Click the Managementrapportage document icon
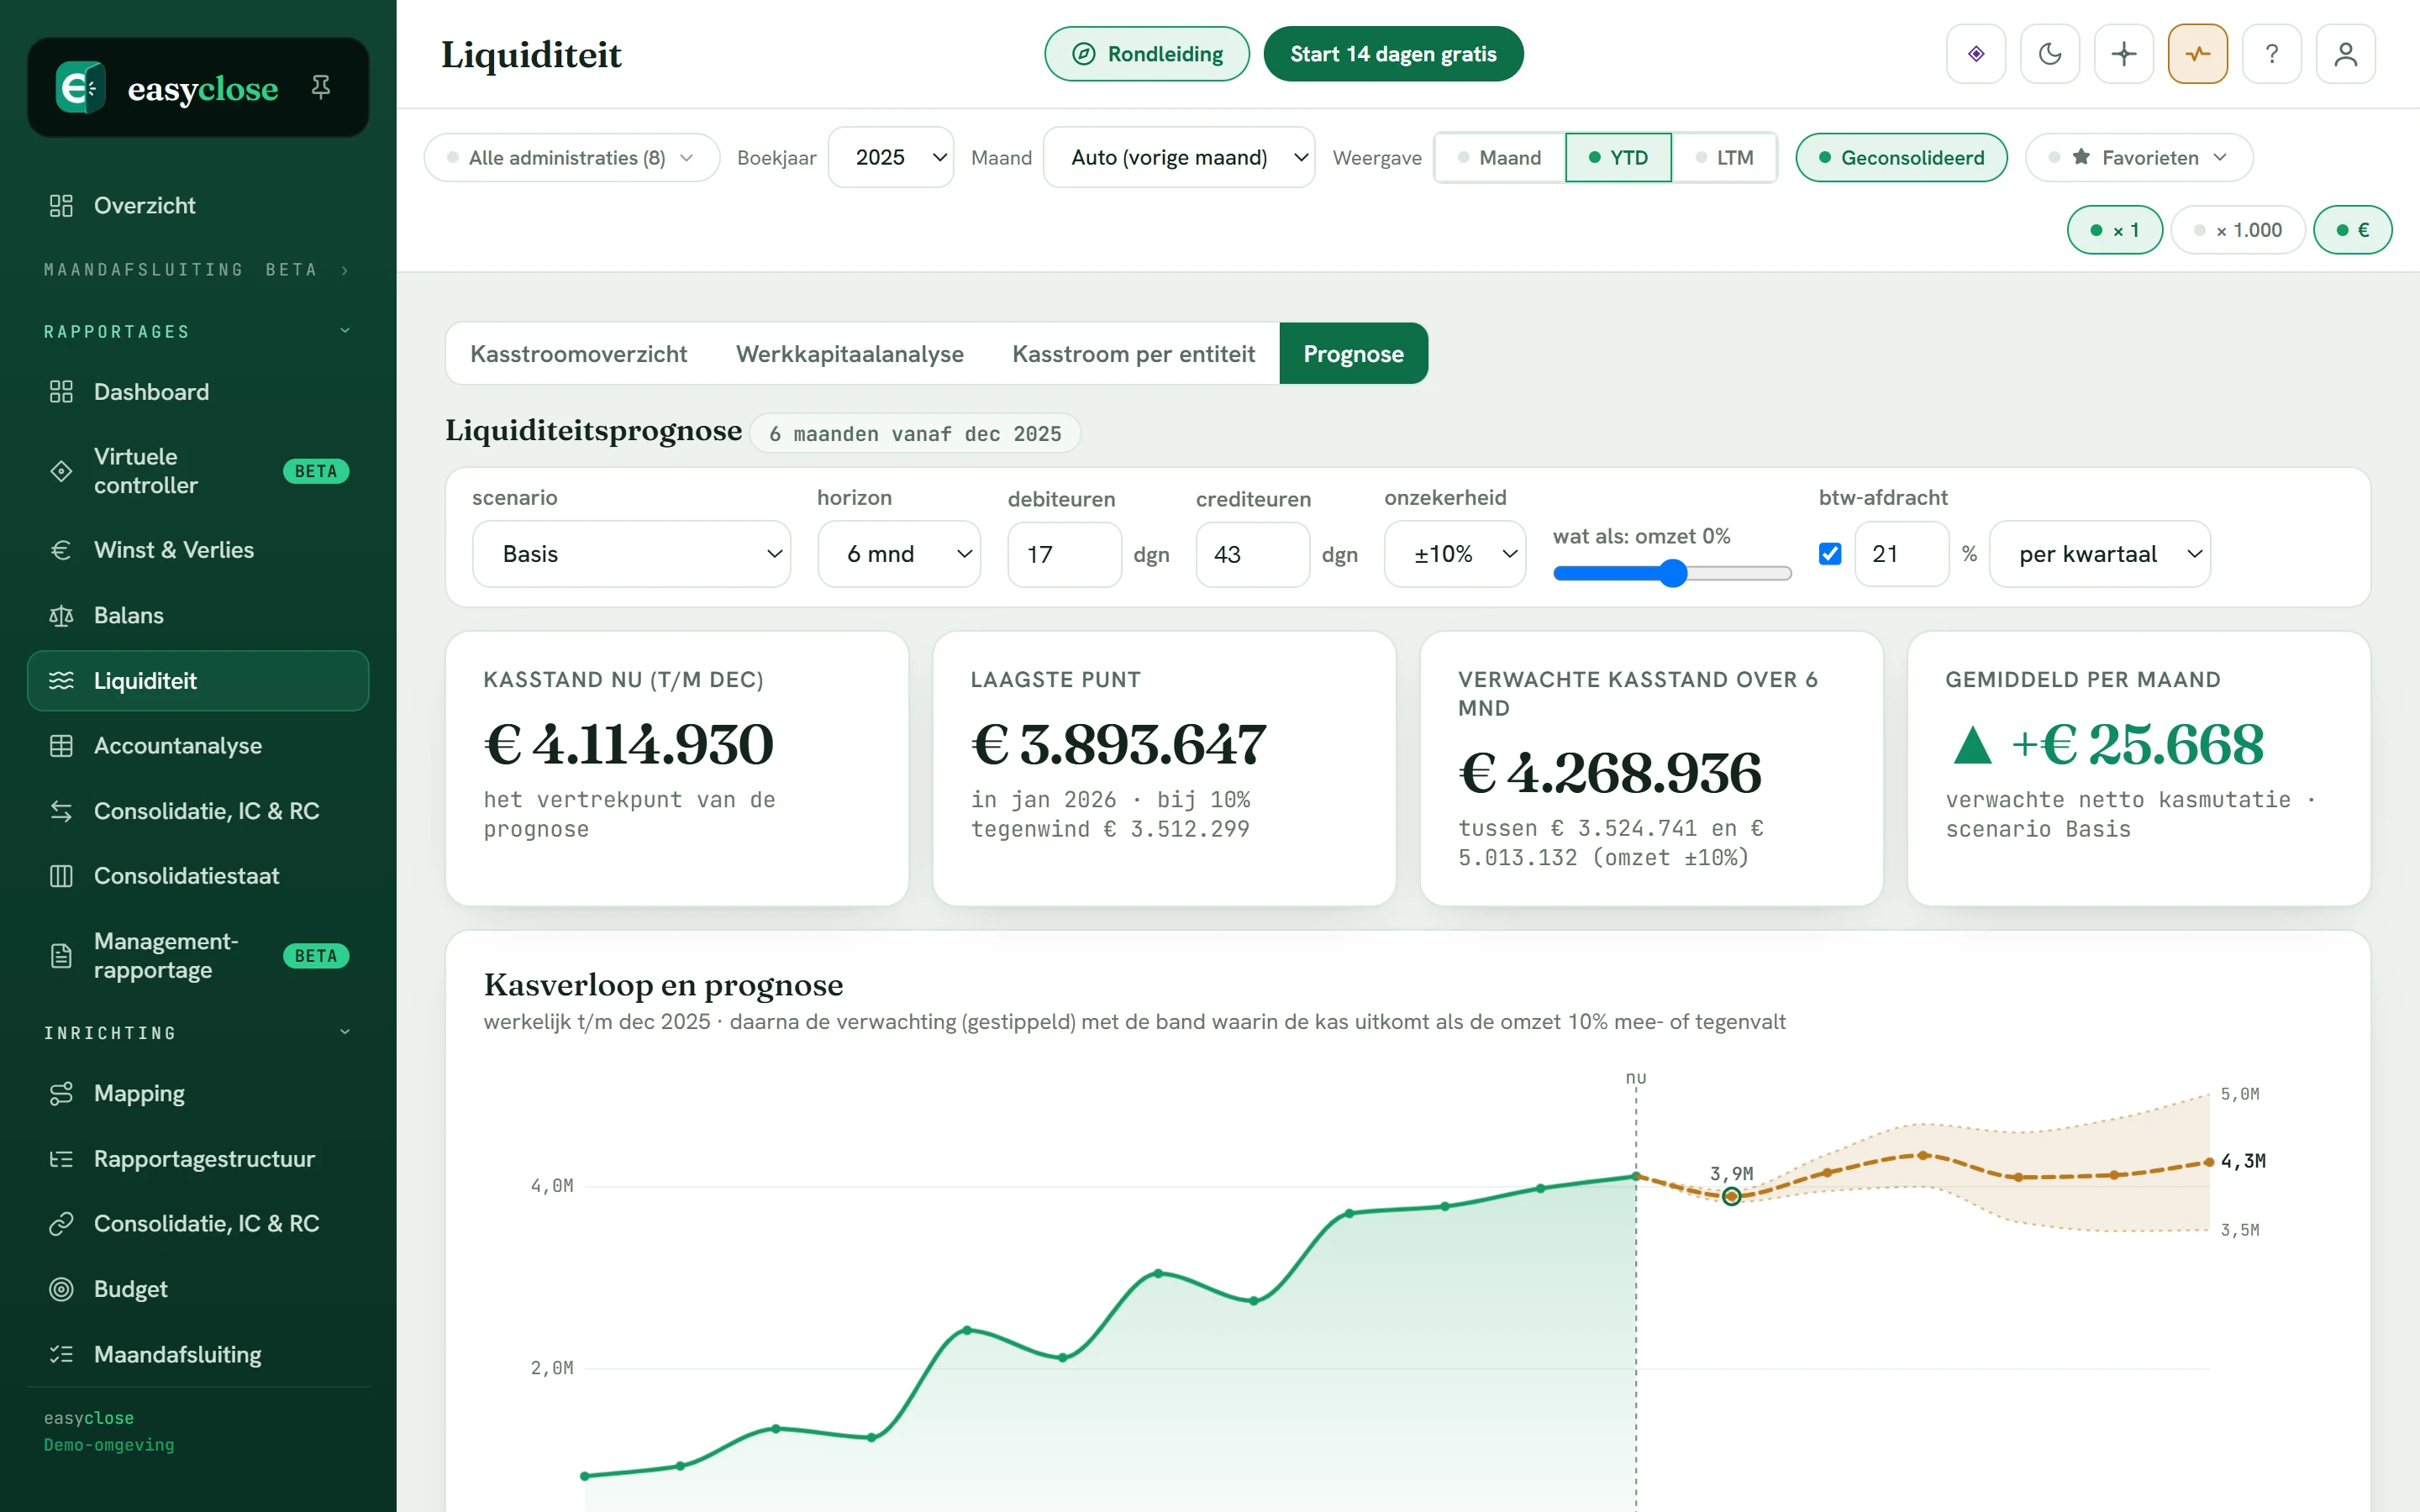2420x1512 pixels. coord(61,956)
